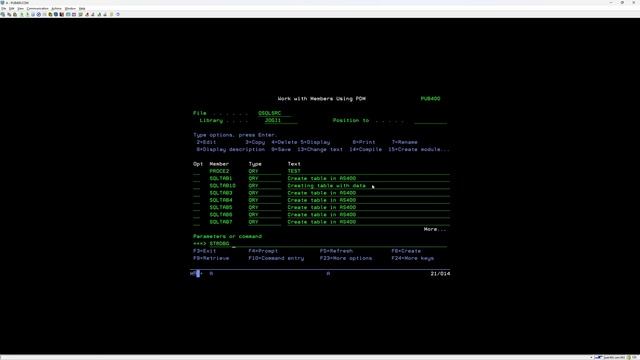Click member name SQLTAB7

[221, 222]
